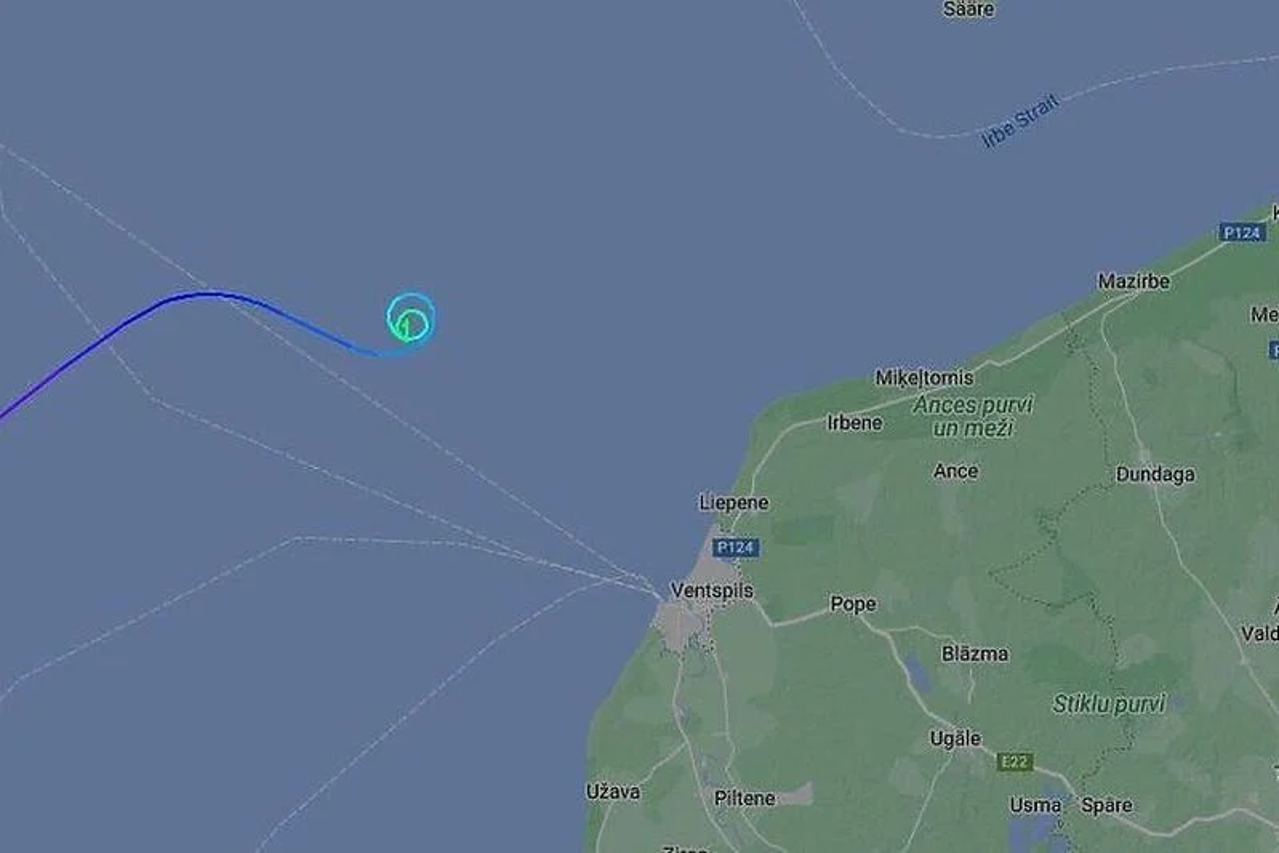Select the Ugāle town label
The width and height of the screenshot is (1279, 853).
955,738
